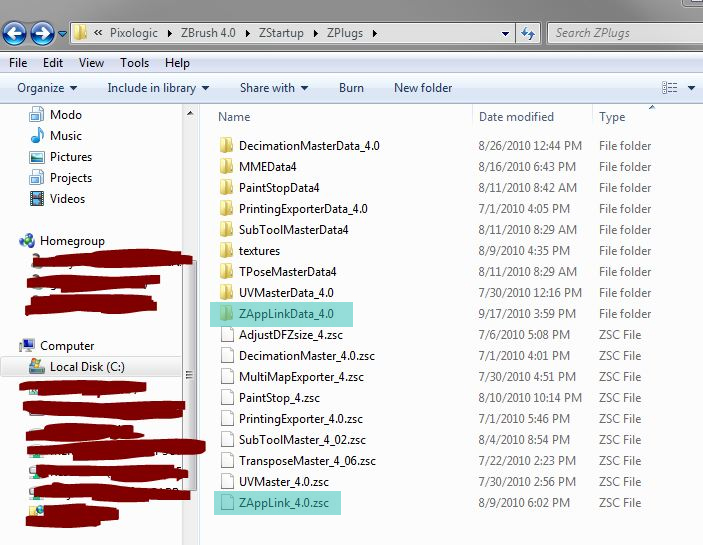Select the SubToolMaster_4_02.zsc file icon
The height and width of the screenshot is (545, 703).
tap(227, 440)
